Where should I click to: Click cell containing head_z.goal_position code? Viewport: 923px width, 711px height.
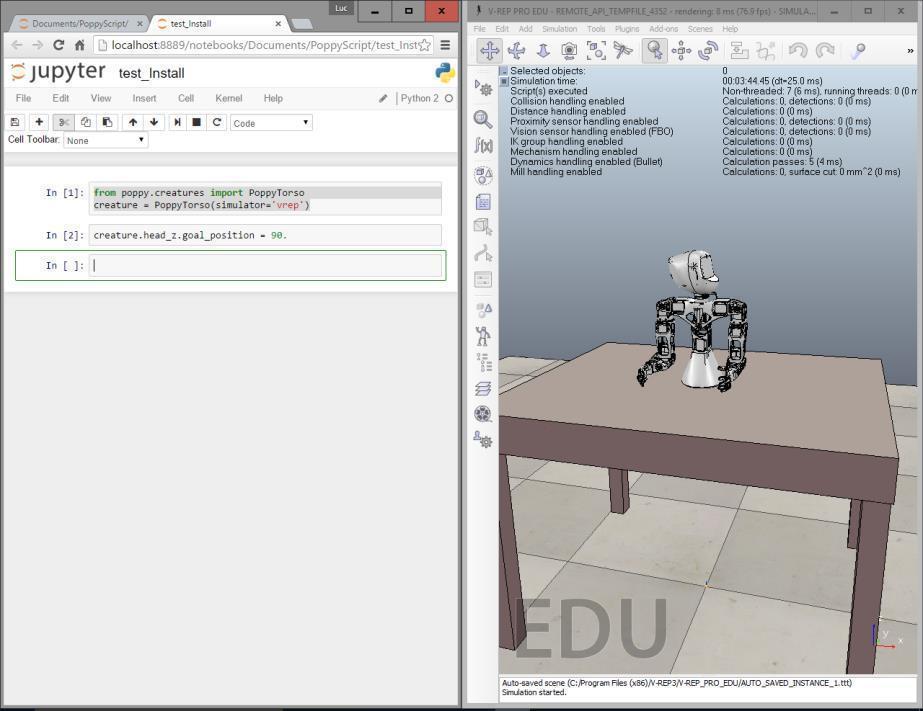click(265, 235)
